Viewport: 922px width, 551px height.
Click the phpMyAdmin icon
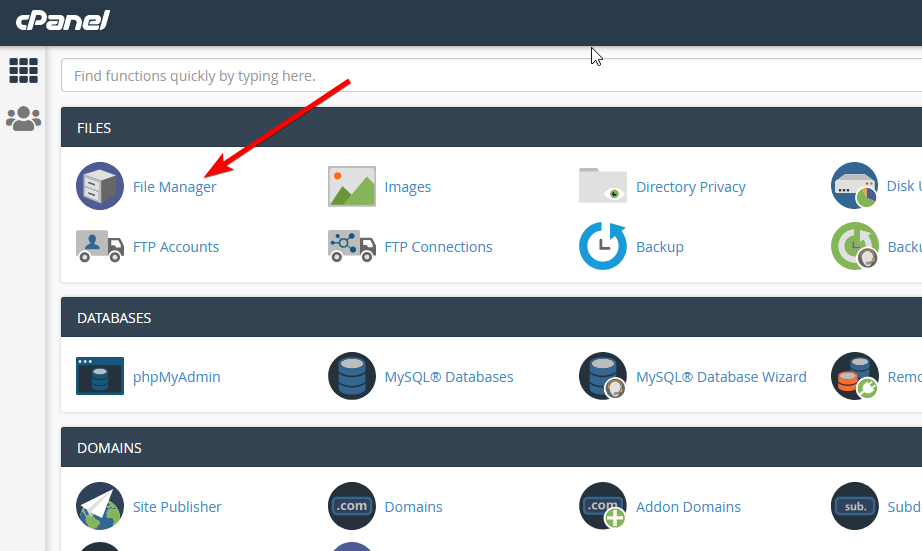pyautogui.click(x=100, y=376)
